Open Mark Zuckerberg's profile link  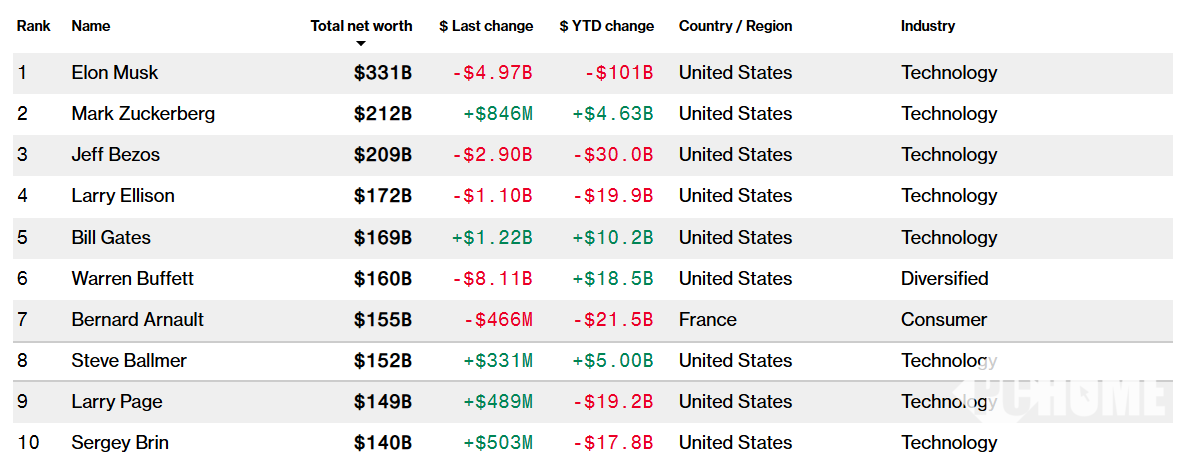pos(143,114)
